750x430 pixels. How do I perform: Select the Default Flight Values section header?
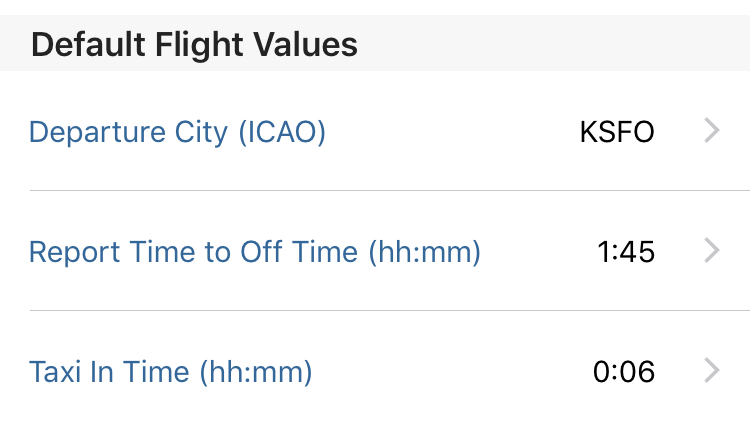pyautogui.click(x=194, y=45)
